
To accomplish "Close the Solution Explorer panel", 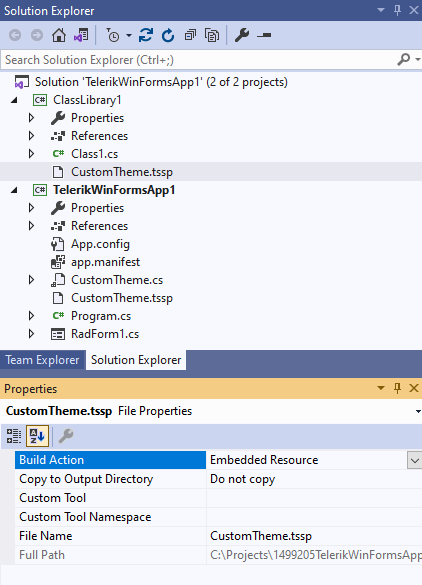I will coord(414,10).
